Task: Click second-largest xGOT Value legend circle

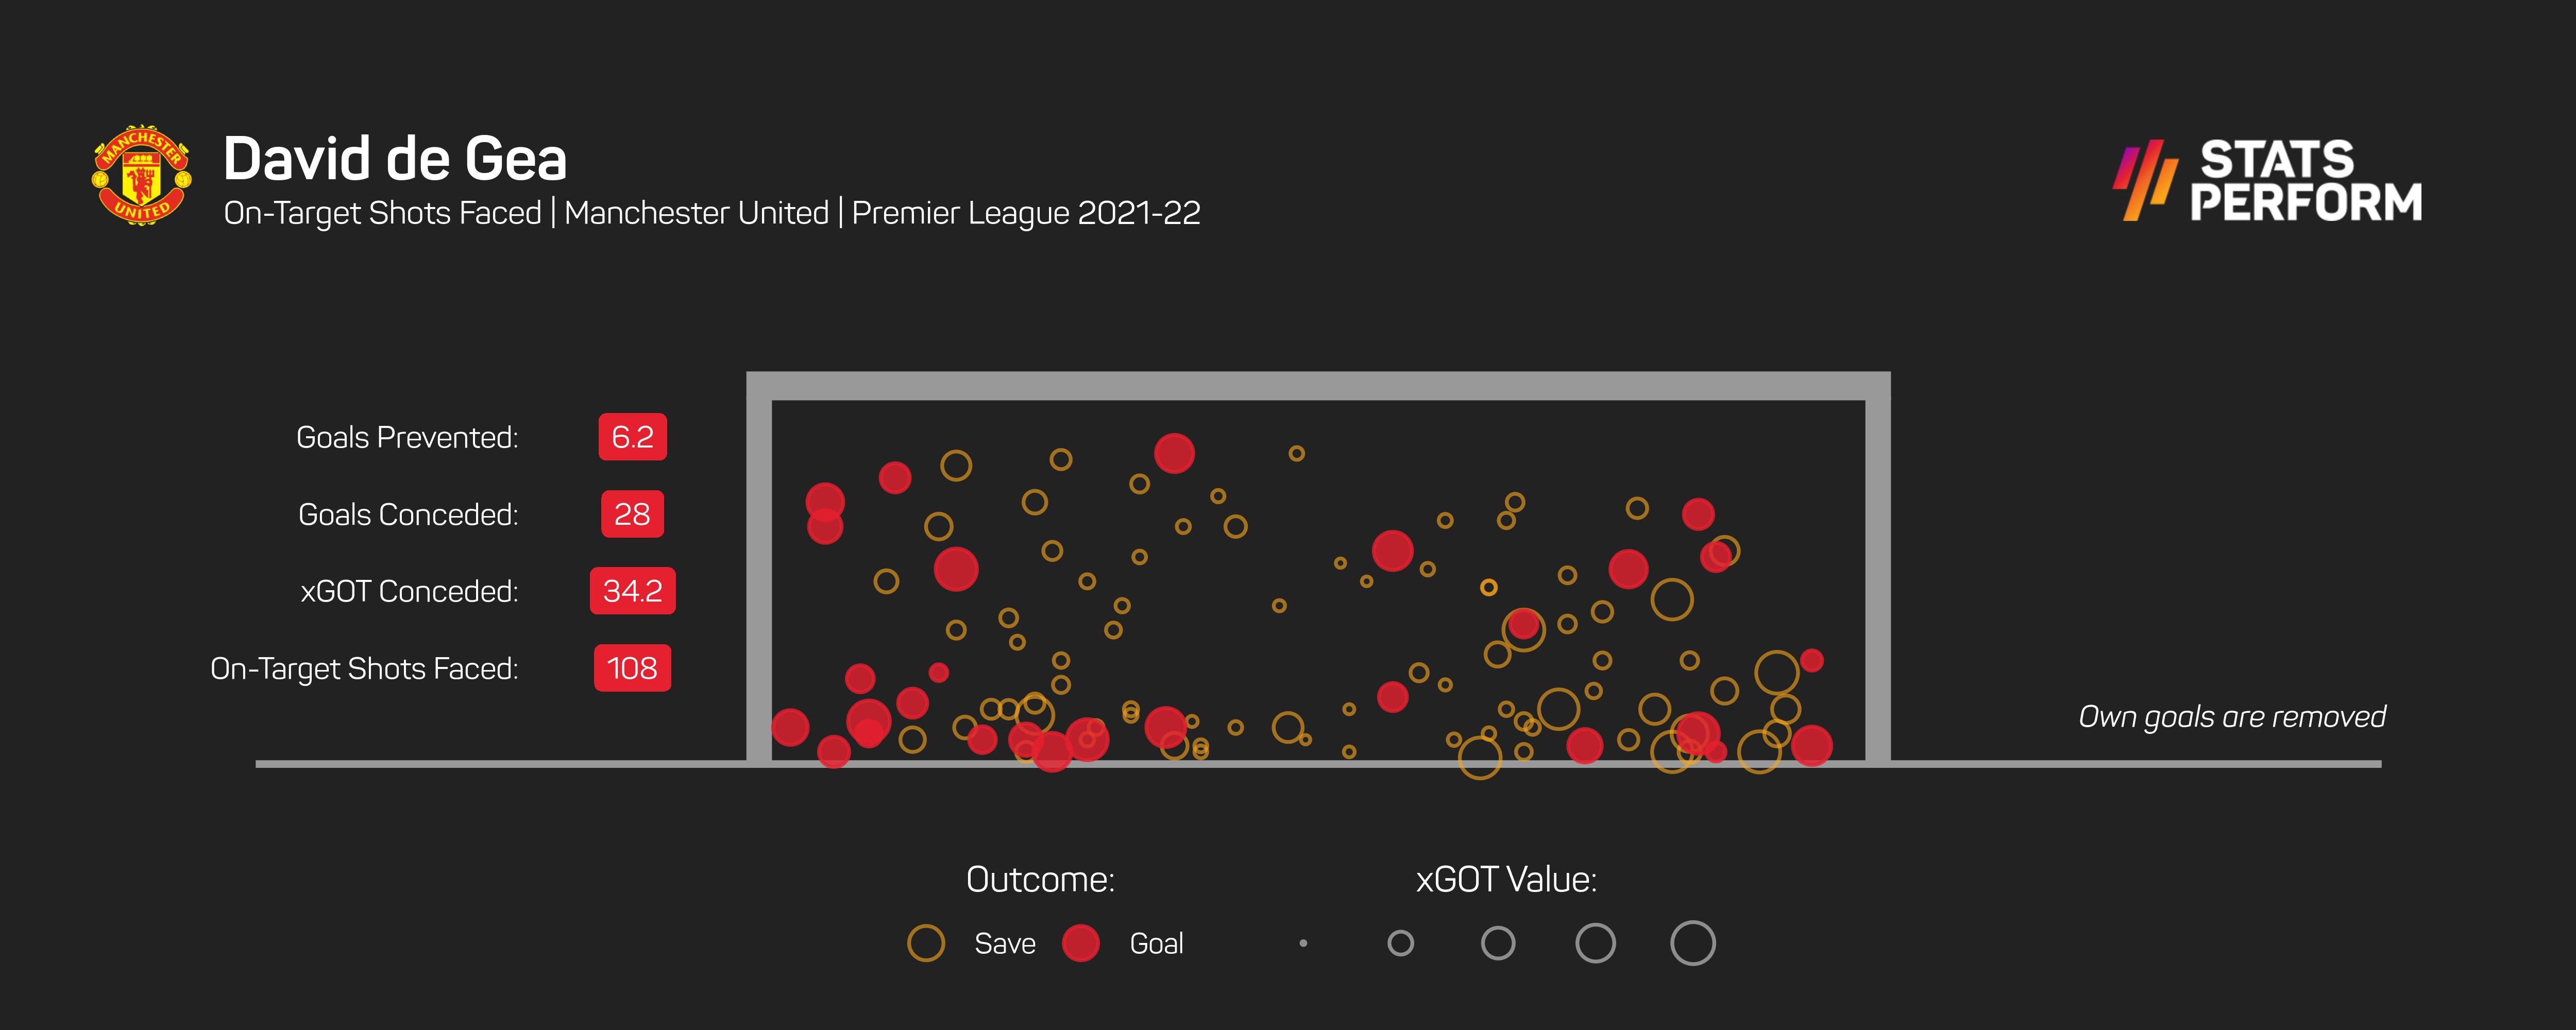Action: pos(1595,943)
